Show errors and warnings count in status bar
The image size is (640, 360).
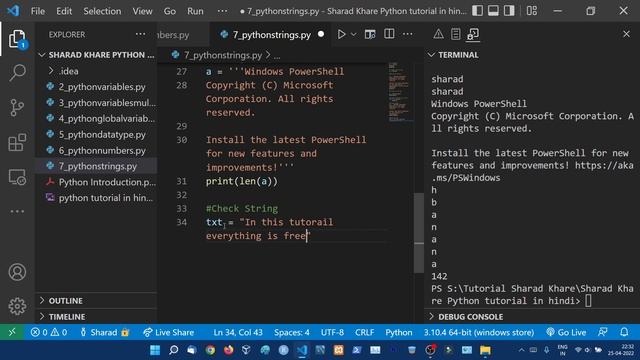[49, 332]
